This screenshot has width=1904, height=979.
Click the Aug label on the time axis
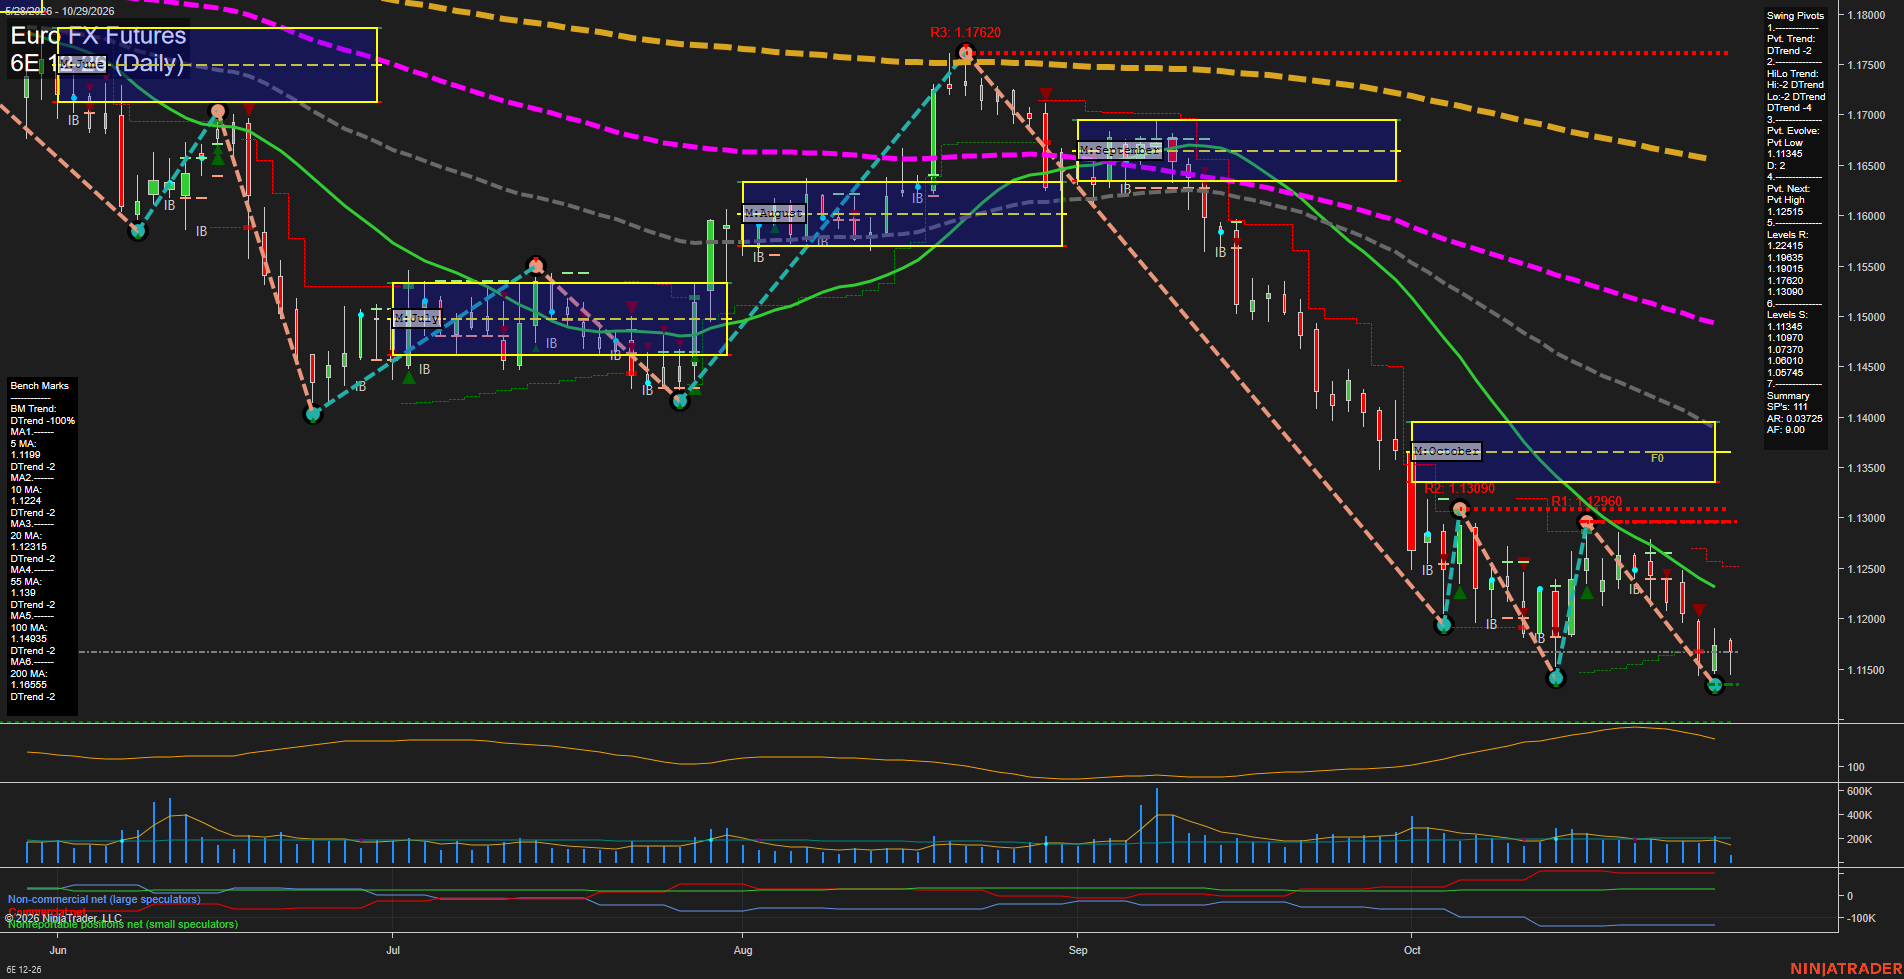coord(743,950)
